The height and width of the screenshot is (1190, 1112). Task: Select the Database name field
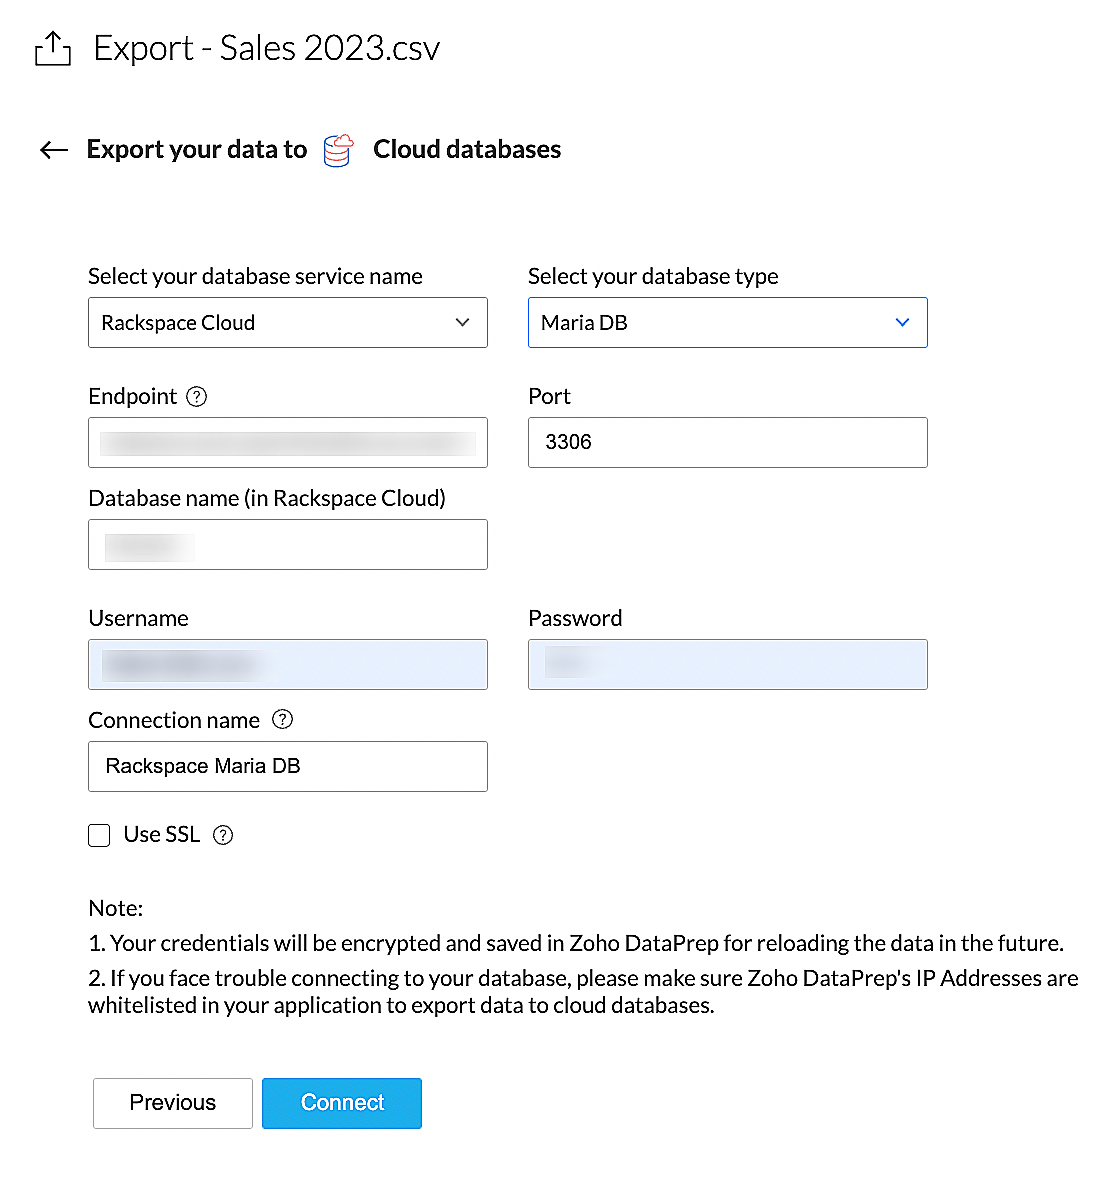(x=288, y=545)
